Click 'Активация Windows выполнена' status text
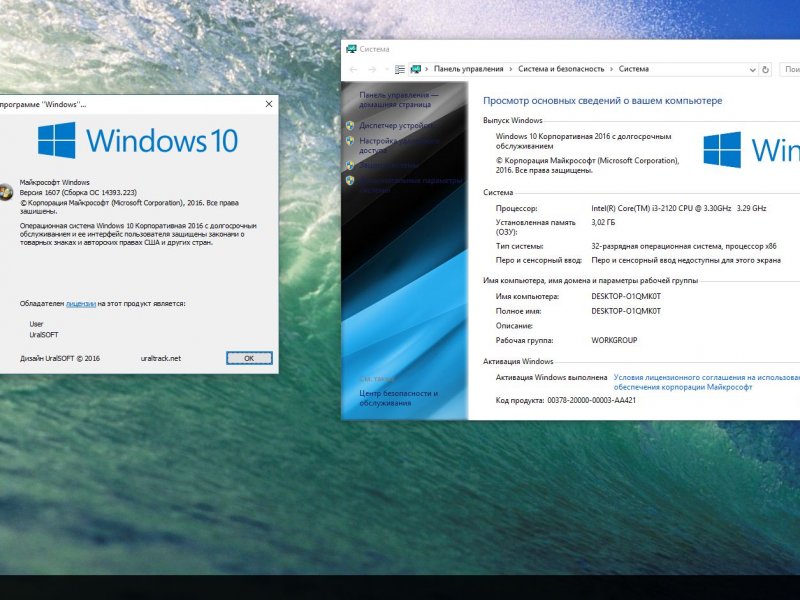Image resolution: width=800 pixels, height=600 pixels. pyautogui.click(x=552, y=378)
